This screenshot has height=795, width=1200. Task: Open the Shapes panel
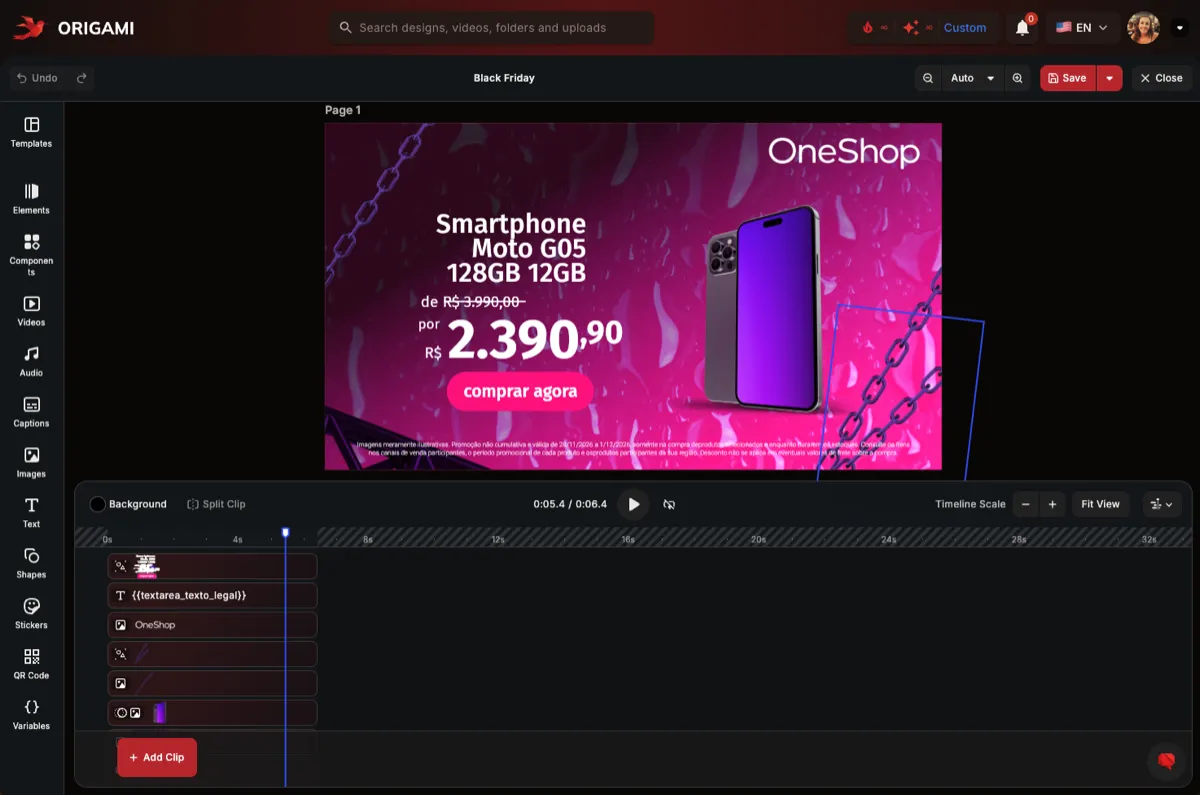pyautogui.click(x=31, y=563)
